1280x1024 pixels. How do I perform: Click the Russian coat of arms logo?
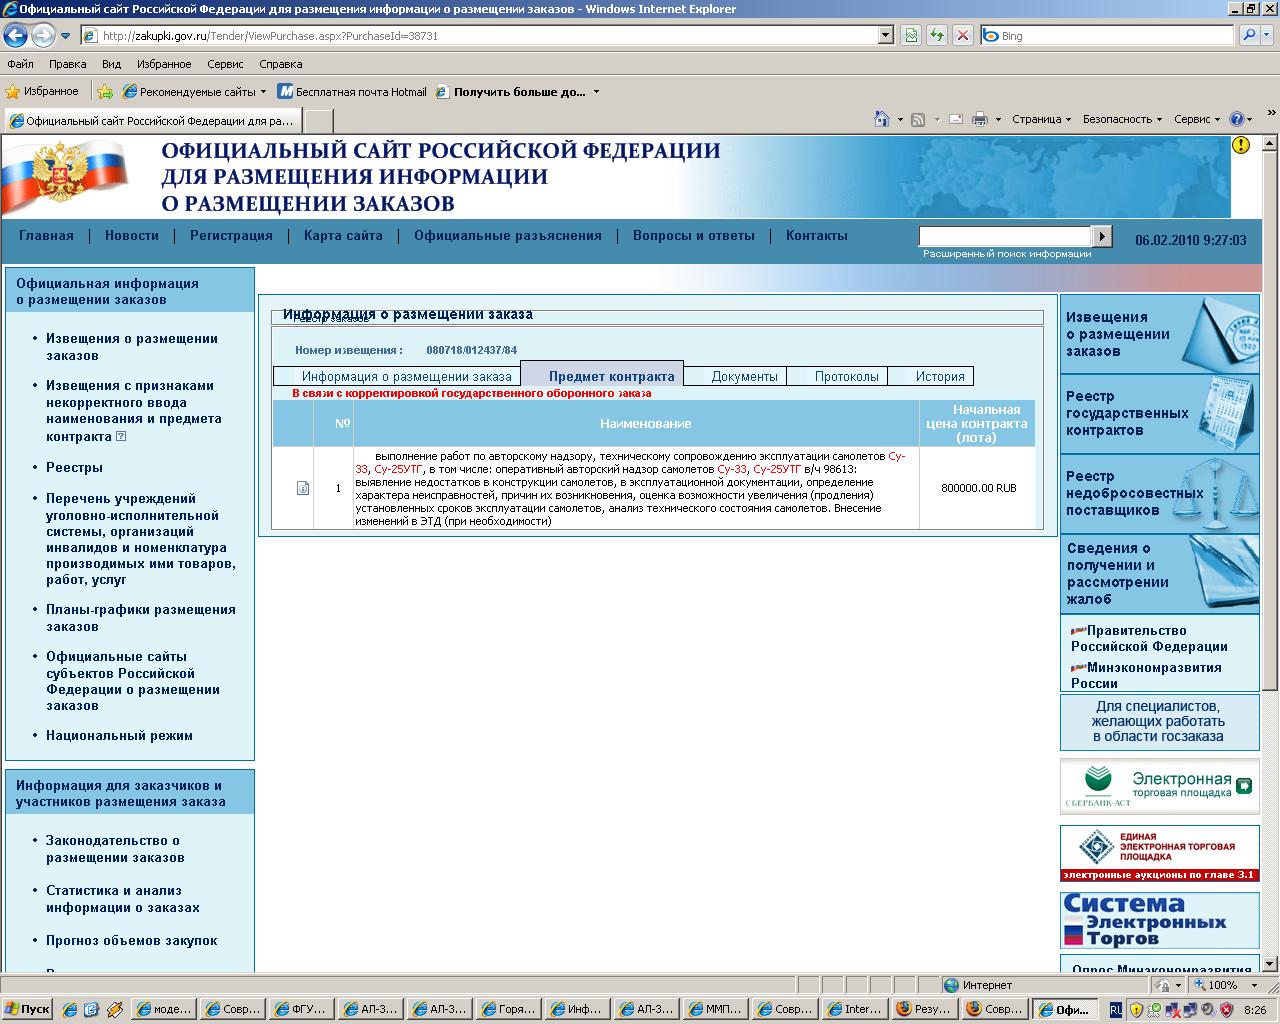click(x=59, y=174)
